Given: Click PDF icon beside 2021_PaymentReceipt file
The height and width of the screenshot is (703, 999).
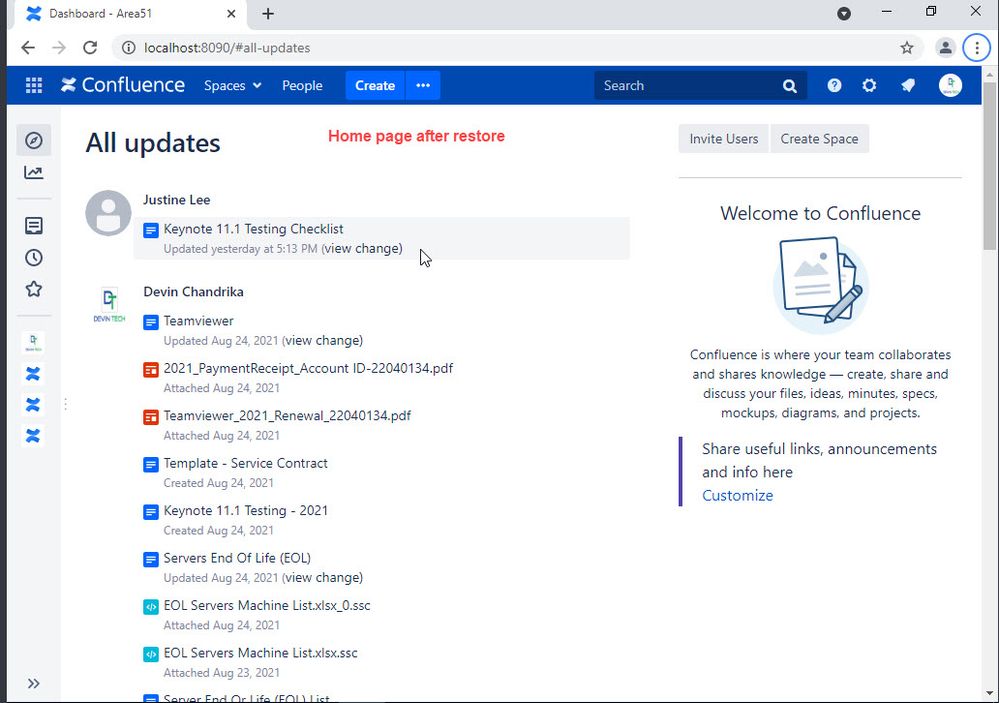Looking at the screenshot, I should (150, 369).
